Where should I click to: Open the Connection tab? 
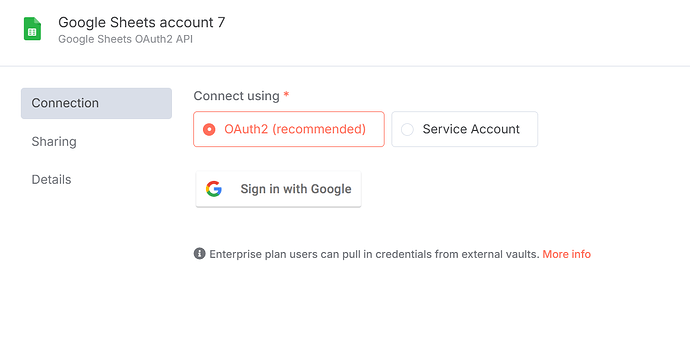[96, 103]
